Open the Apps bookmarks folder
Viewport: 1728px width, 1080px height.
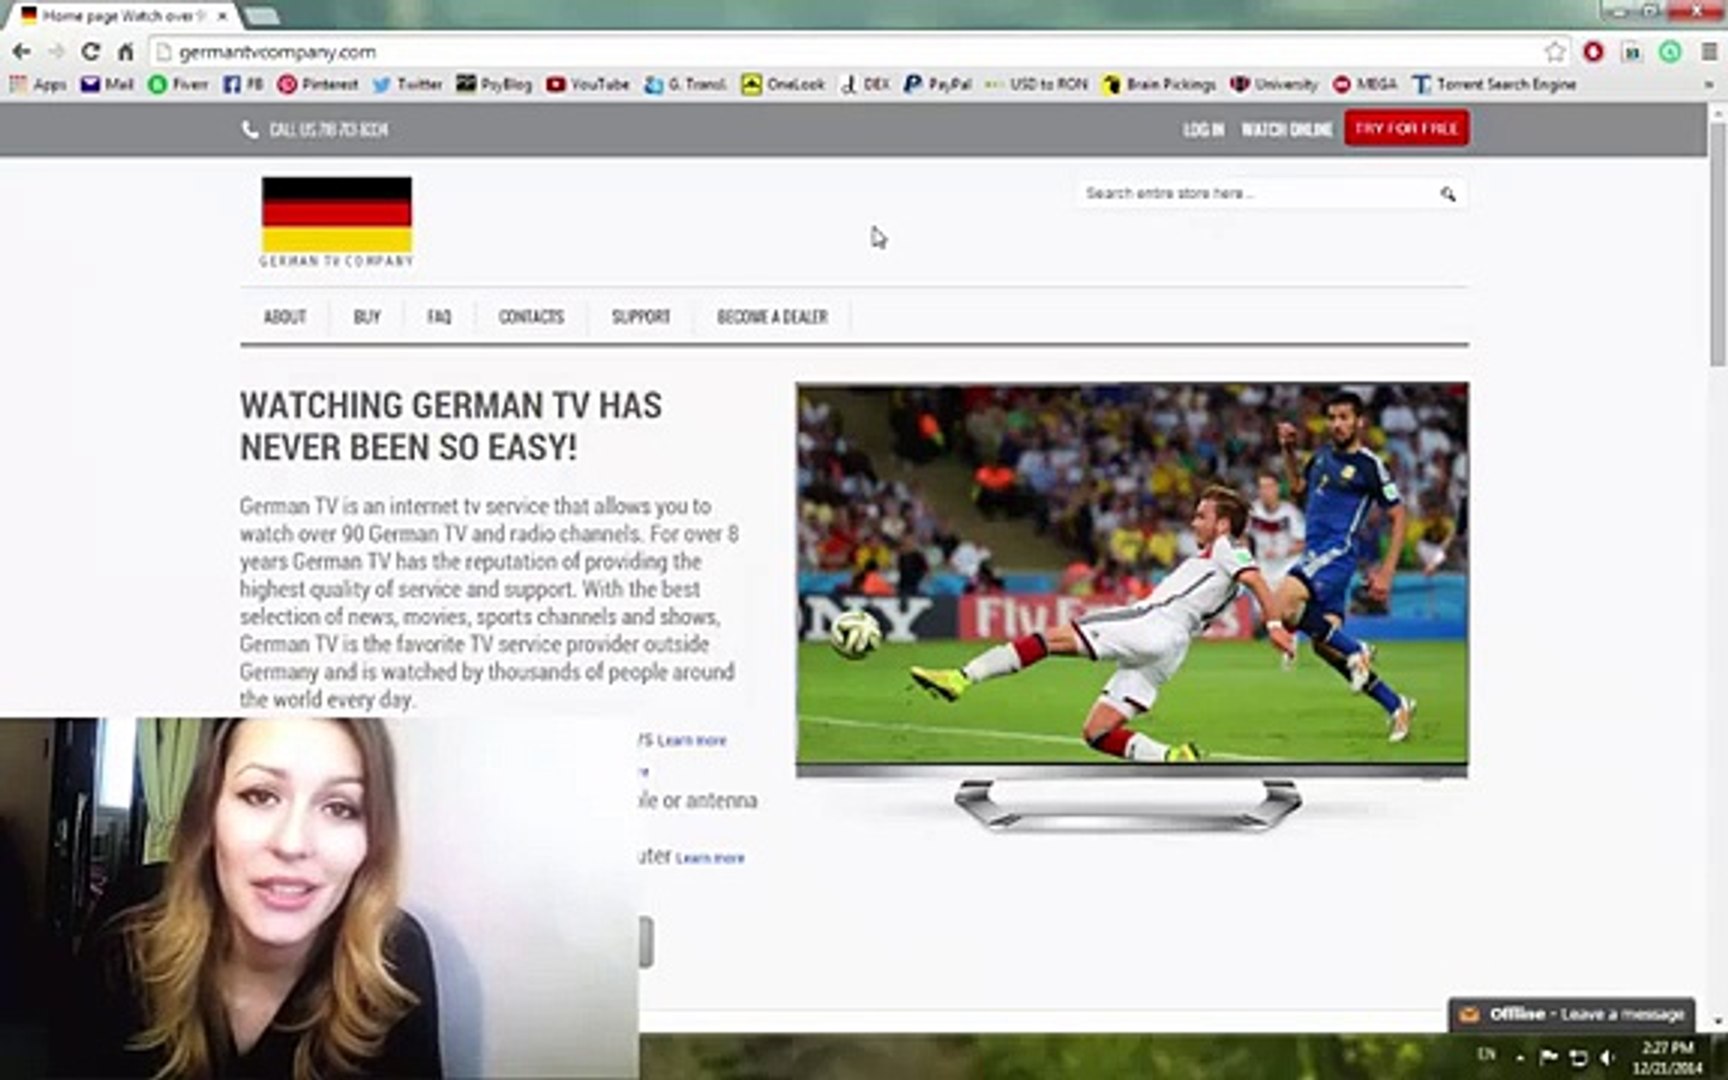coord(38,85)
